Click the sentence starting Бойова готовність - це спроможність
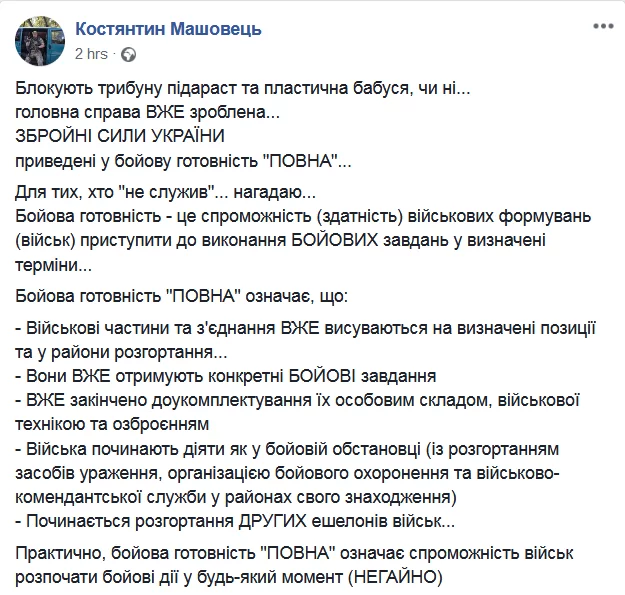Viewport: 625px width, 595px height. [x=303, y=217]
